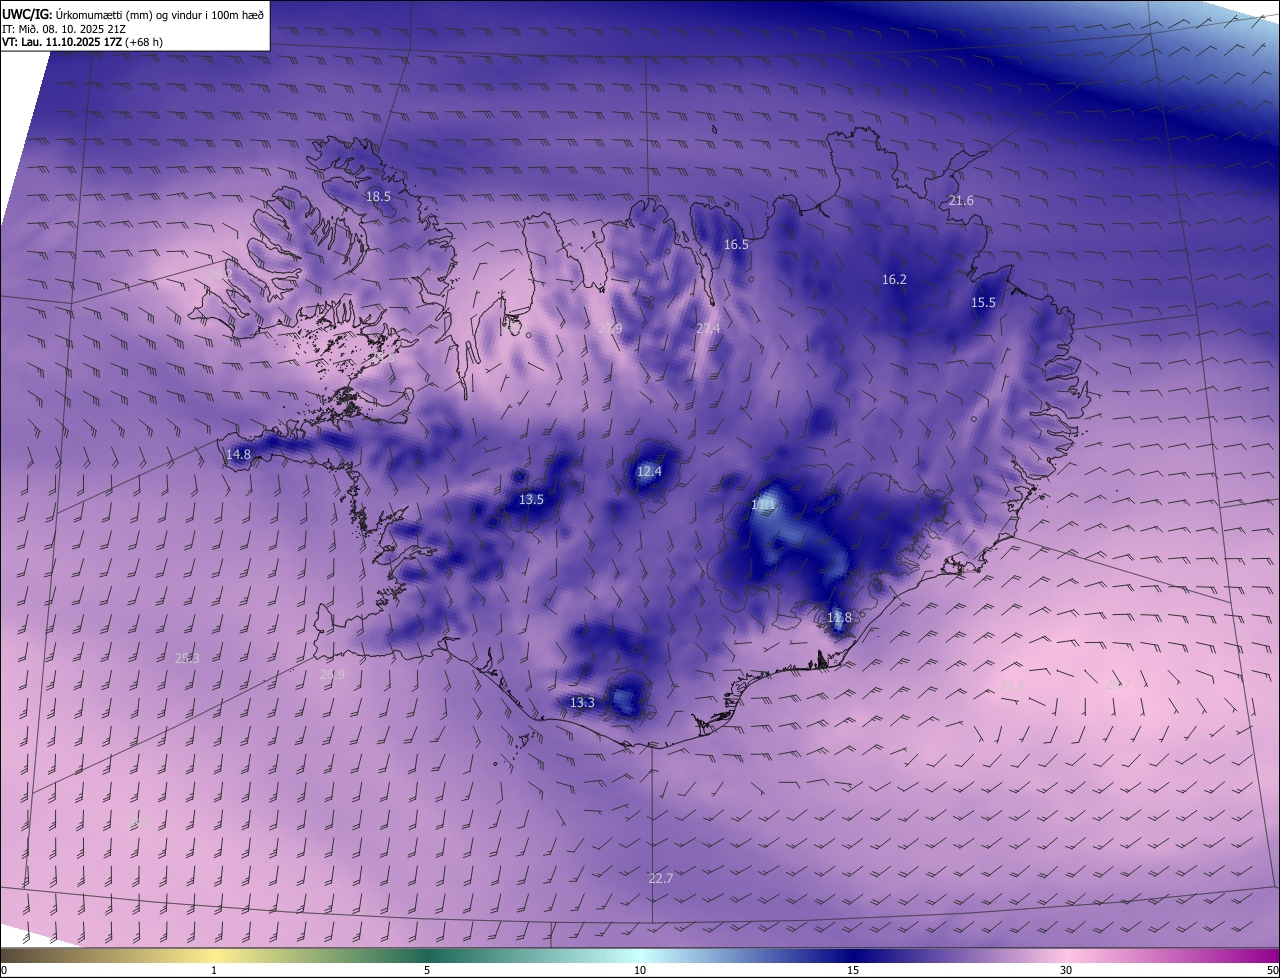Click the 'IT: Mið. 08. 10. 2025 21Z' line

pyautogui.click(x=64, y=28)
